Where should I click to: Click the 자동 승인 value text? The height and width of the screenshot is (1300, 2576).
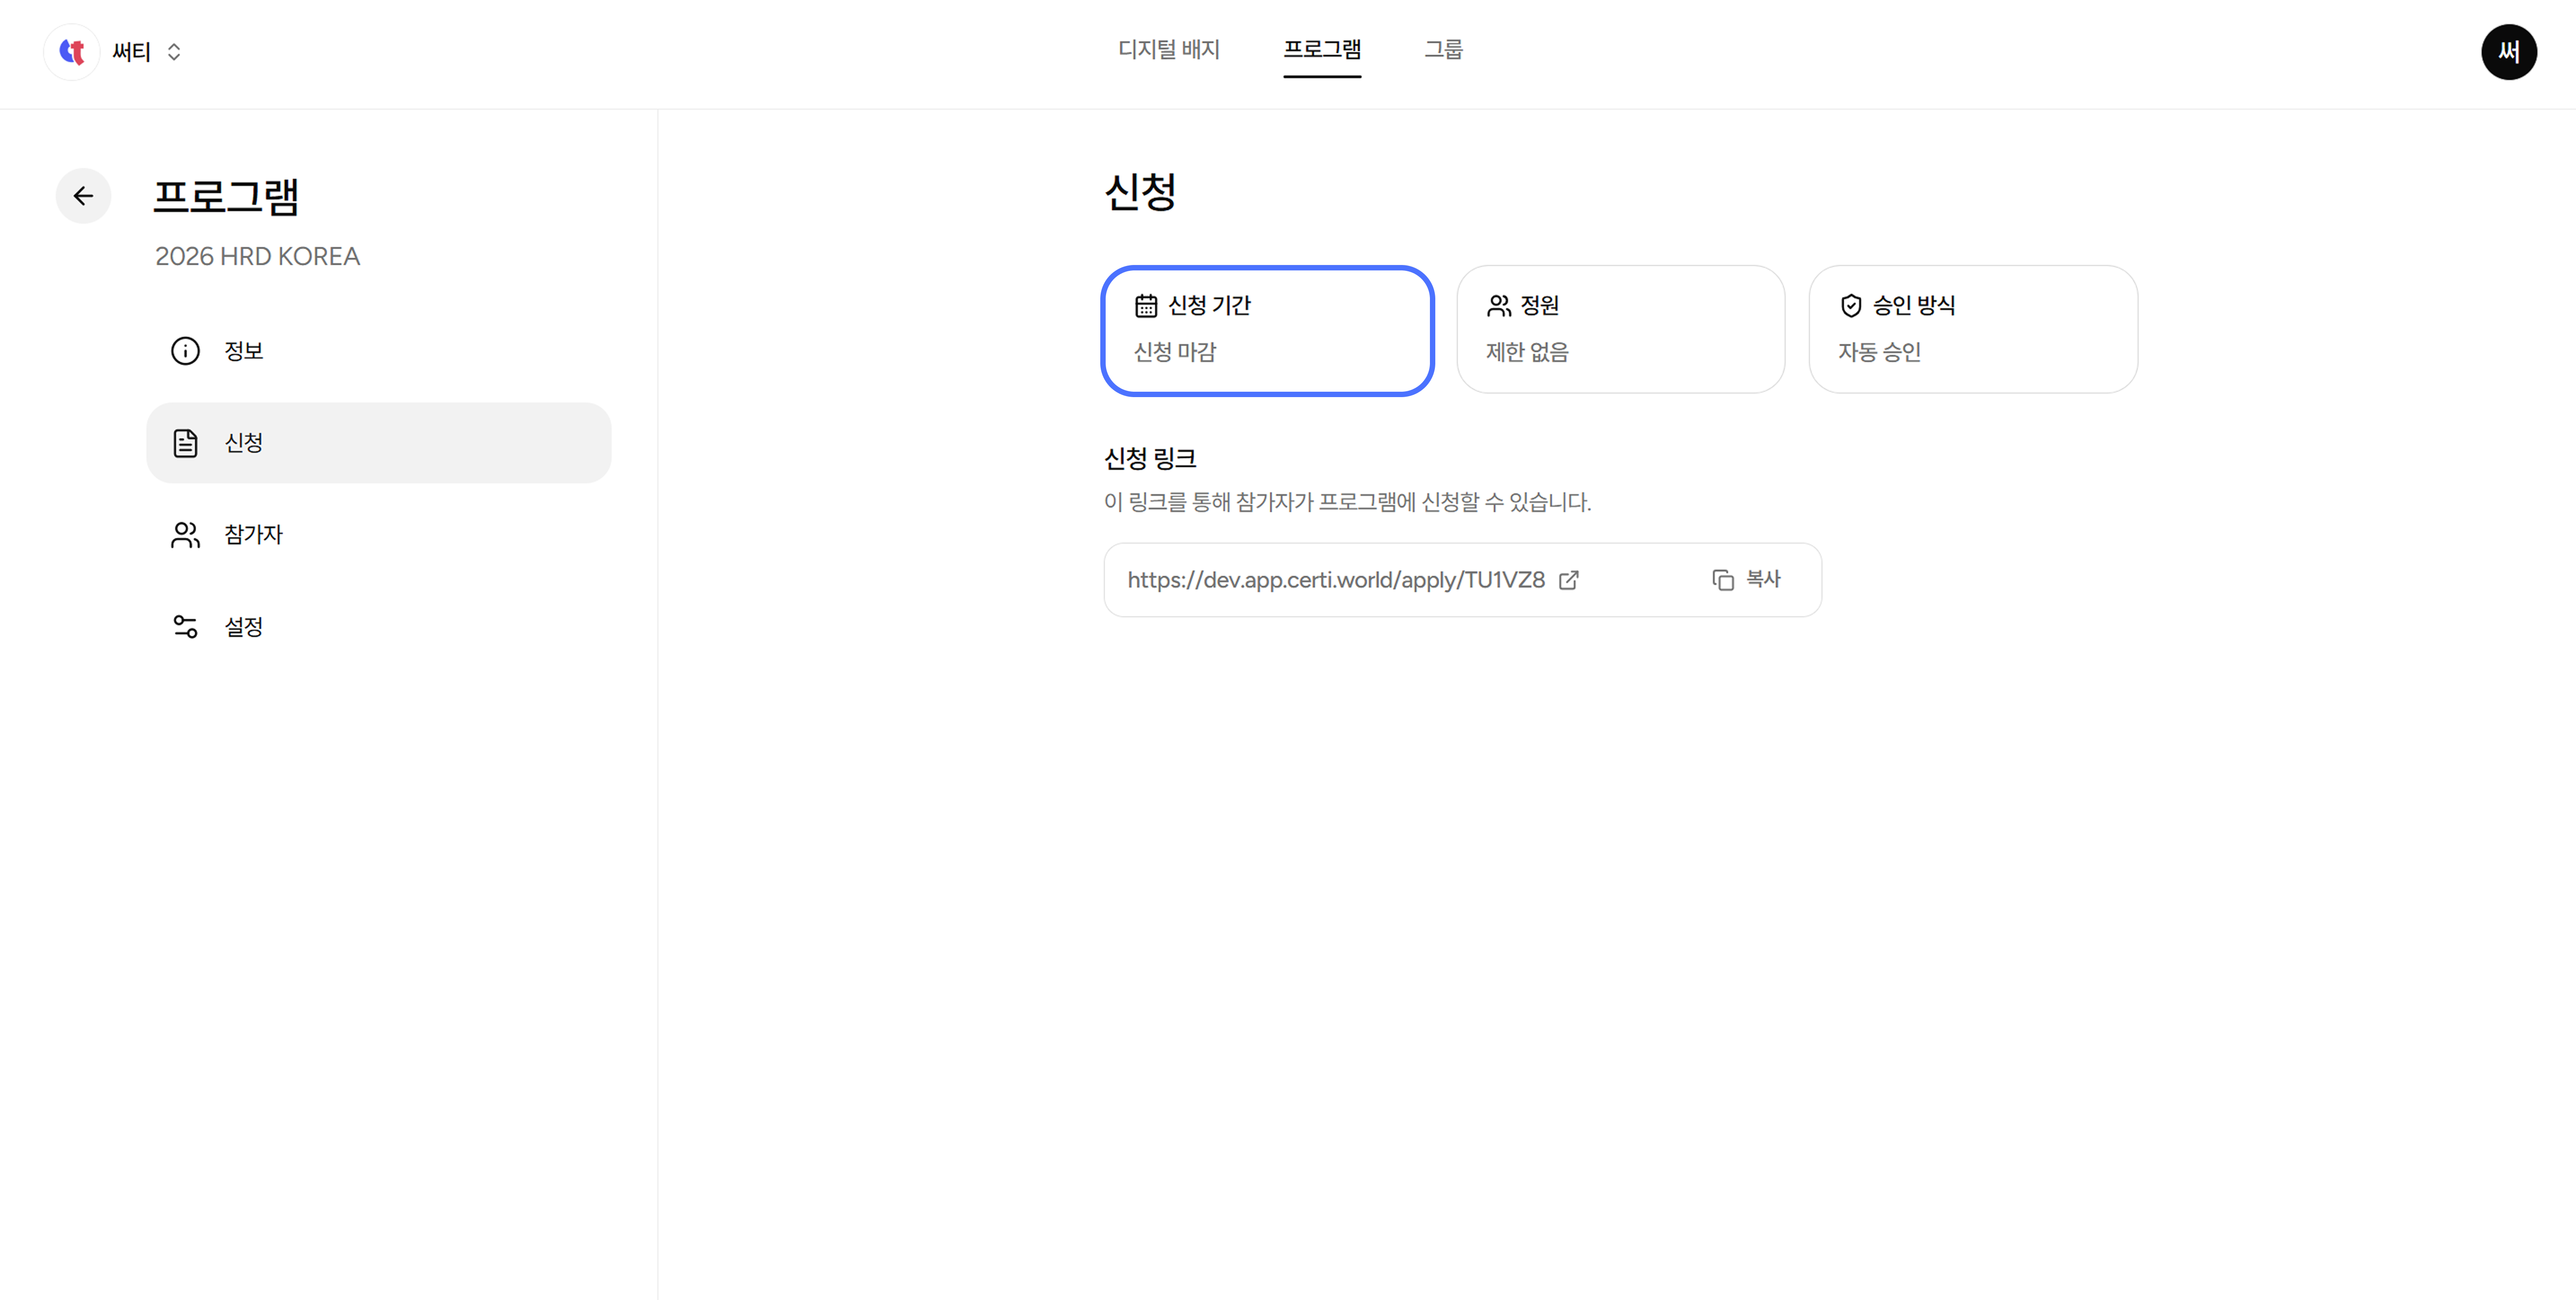(x=1879, y=352)
